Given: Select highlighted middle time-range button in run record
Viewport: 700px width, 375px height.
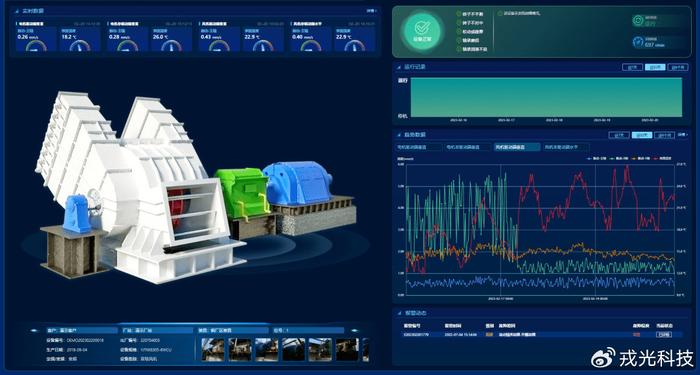Looking at the screenshot, I should 655,67.
